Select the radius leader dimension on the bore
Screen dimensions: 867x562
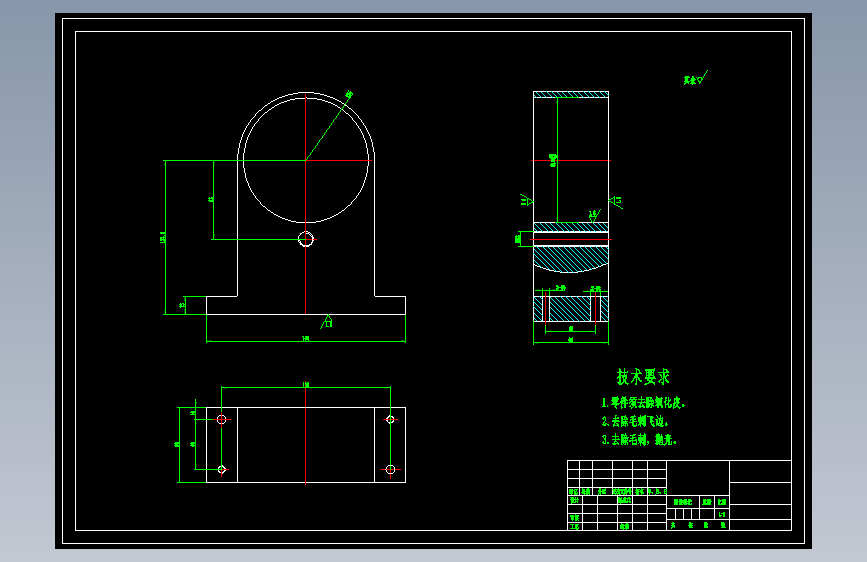[x=348, y=96]
